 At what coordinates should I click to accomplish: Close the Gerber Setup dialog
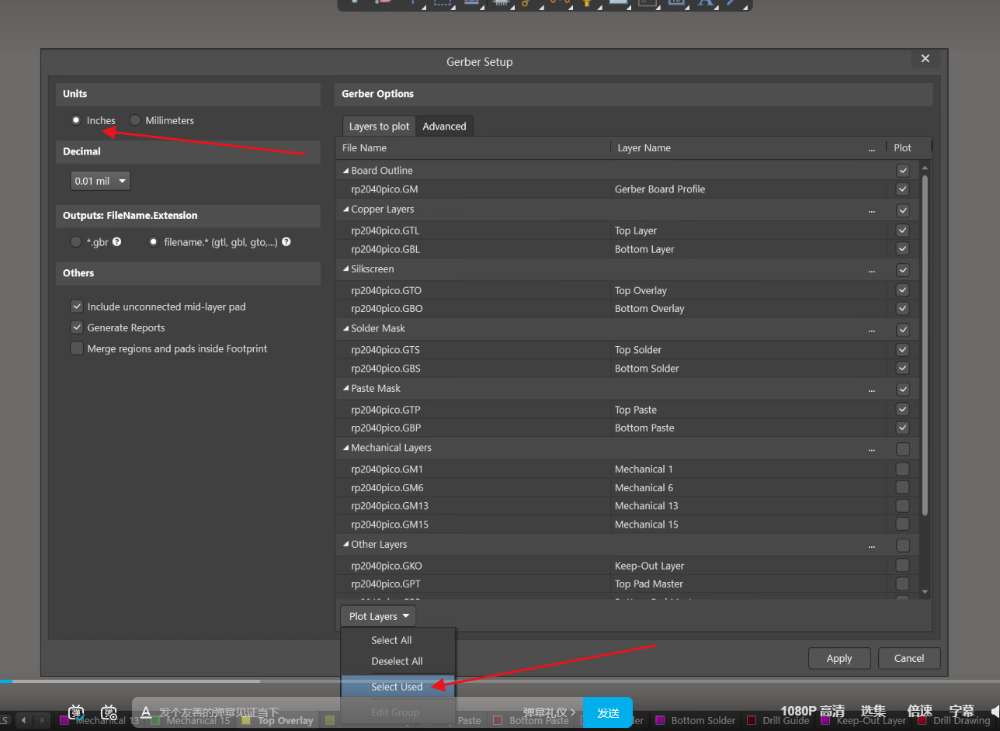point(925,59)
